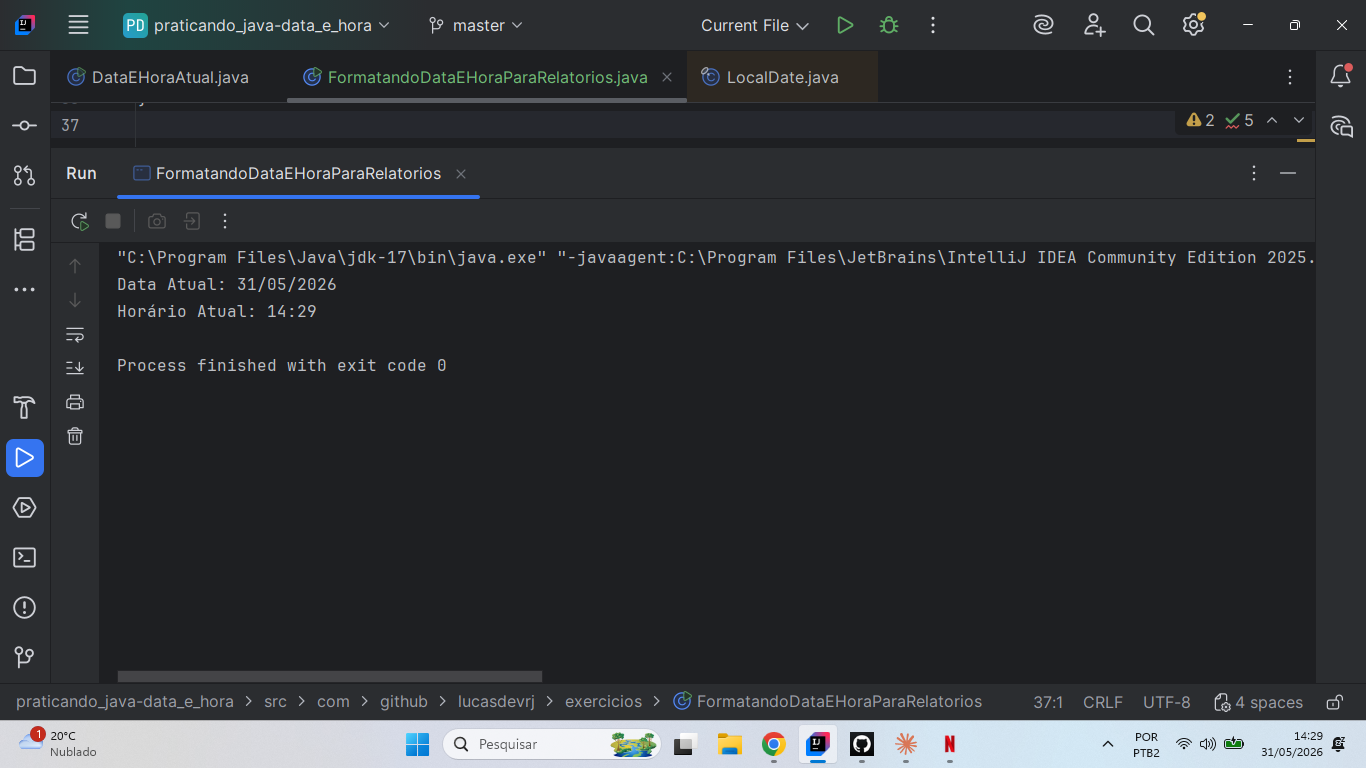Toggle soft-wrap in console
Screen dimensions: 1366x768
click(75, 334)
